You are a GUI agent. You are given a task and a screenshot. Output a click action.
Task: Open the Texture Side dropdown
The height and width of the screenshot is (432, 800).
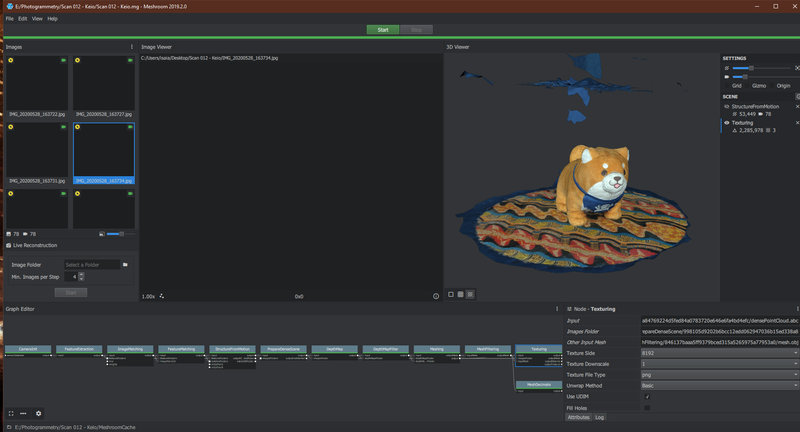pyautogui.click(x=719, y=353)
